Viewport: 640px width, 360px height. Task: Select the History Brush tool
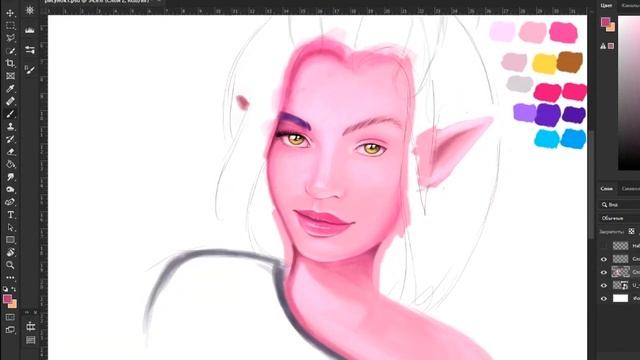(10, 139)
